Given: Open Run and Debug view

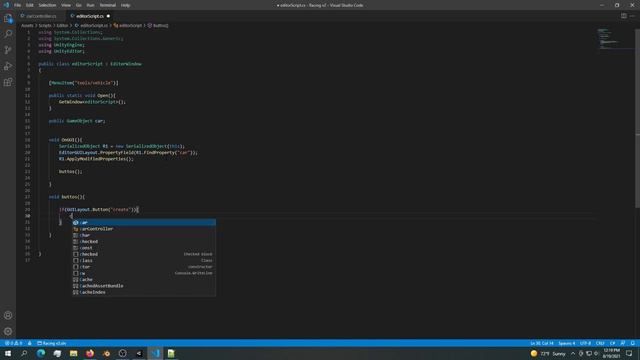Looking at the screenshot, I should pyautogui.click(x=8, y=66).
